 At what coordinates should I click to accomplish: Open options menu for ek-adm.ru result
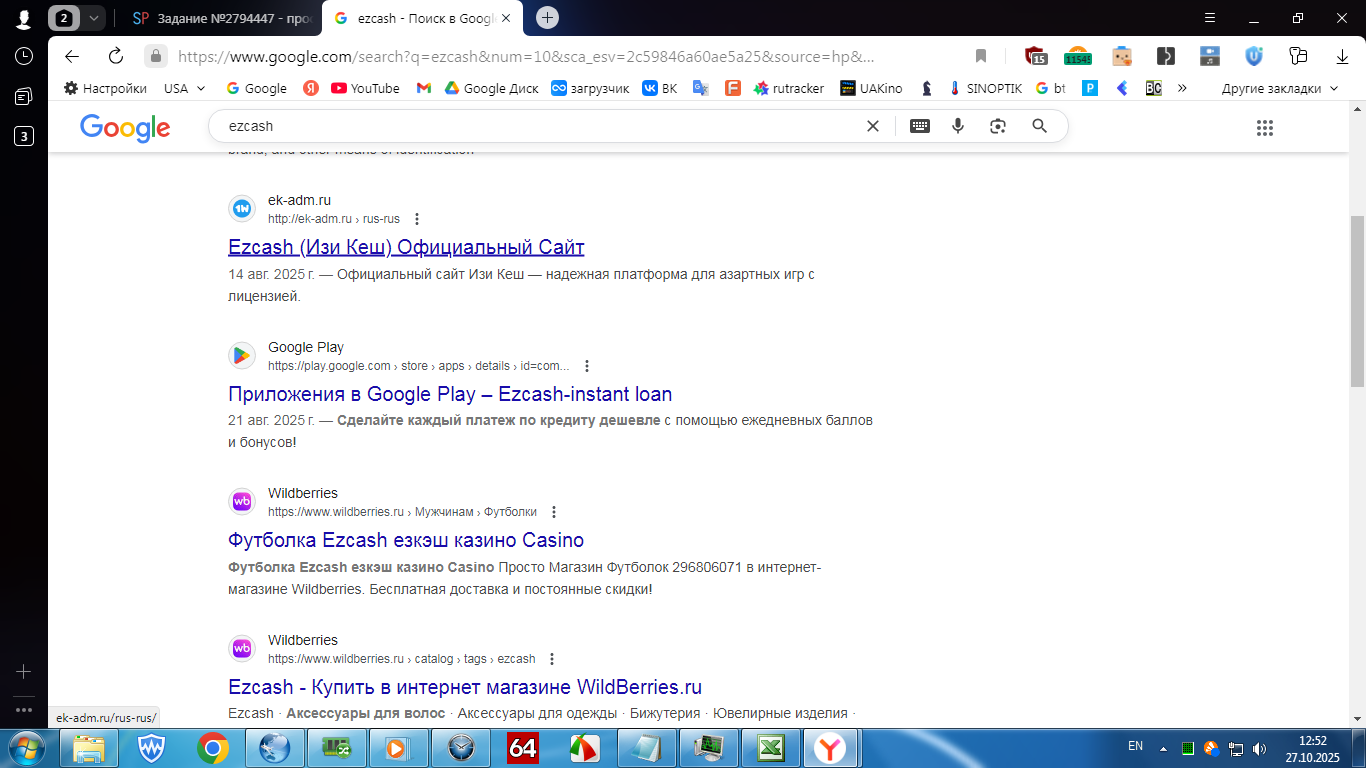(417, 219)
